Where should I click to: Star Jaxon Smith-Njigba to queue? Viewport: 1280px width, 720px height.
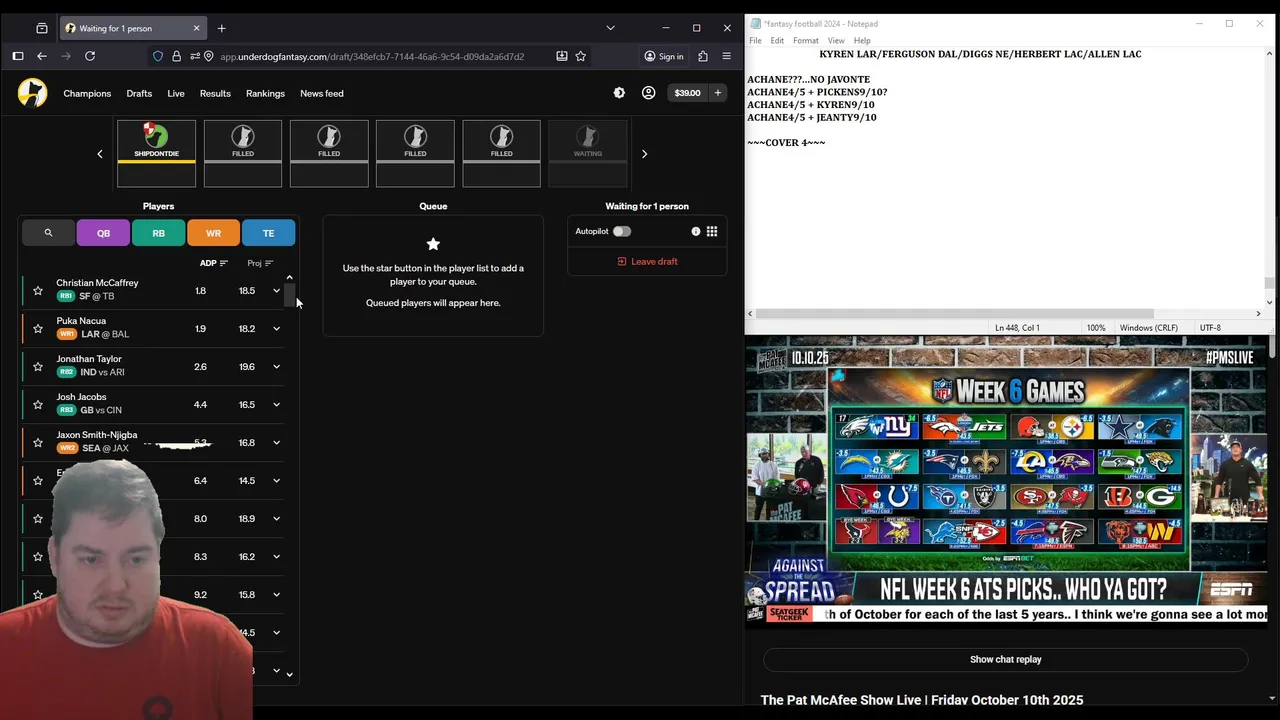(x=38, y=443)
